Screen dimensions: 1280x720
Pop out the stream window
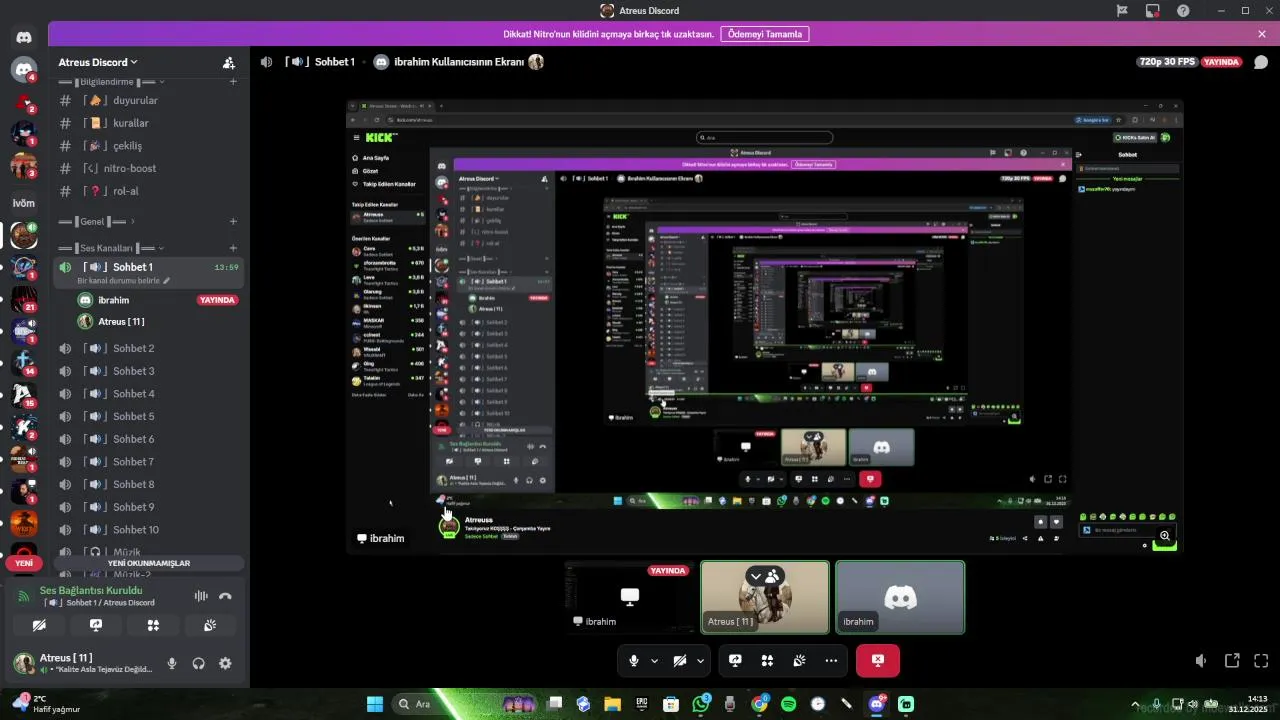1232,661
